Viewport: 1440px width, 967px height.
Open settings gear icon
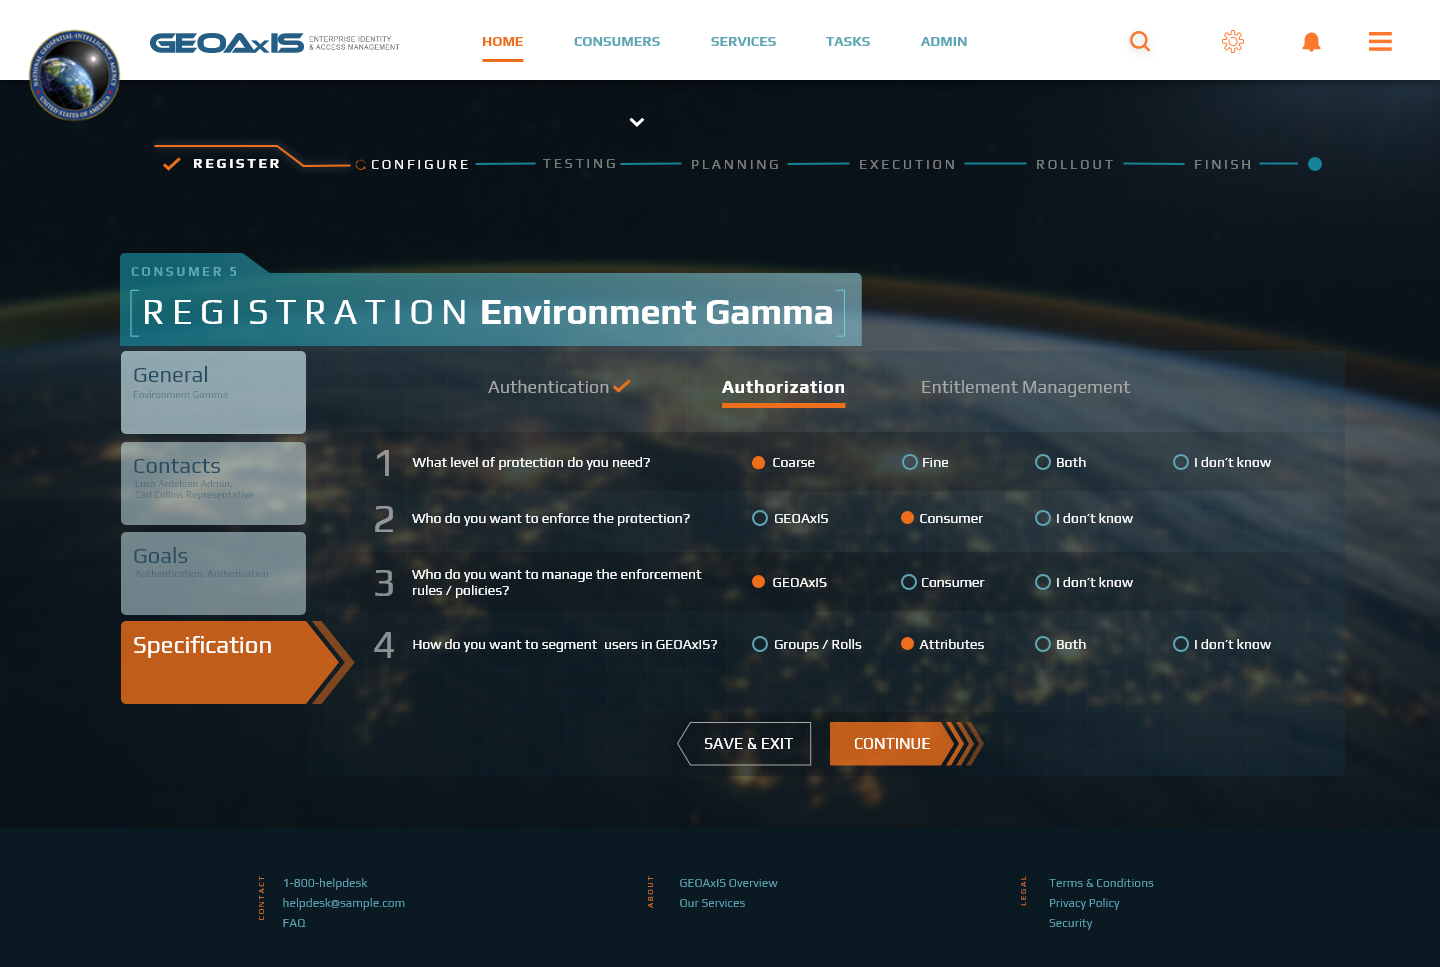coord(1233,41)
